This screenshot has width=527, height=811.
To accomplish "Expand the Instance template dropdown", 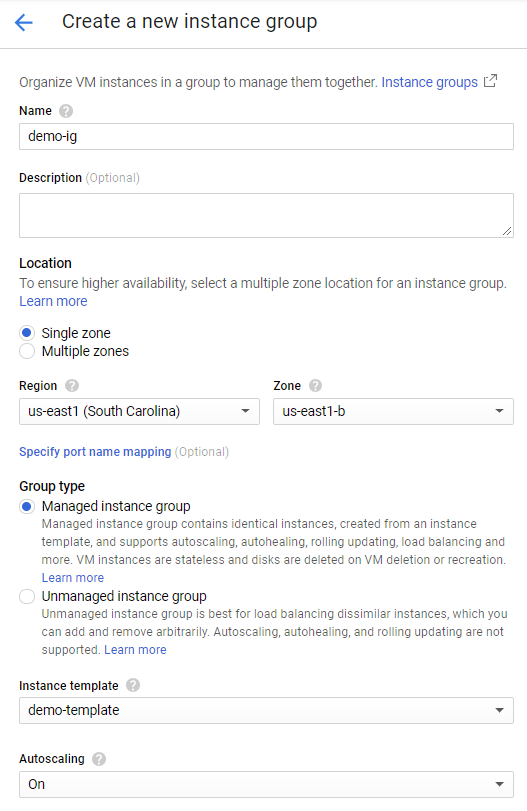I will pyautogui.click(x=266, y=710).
